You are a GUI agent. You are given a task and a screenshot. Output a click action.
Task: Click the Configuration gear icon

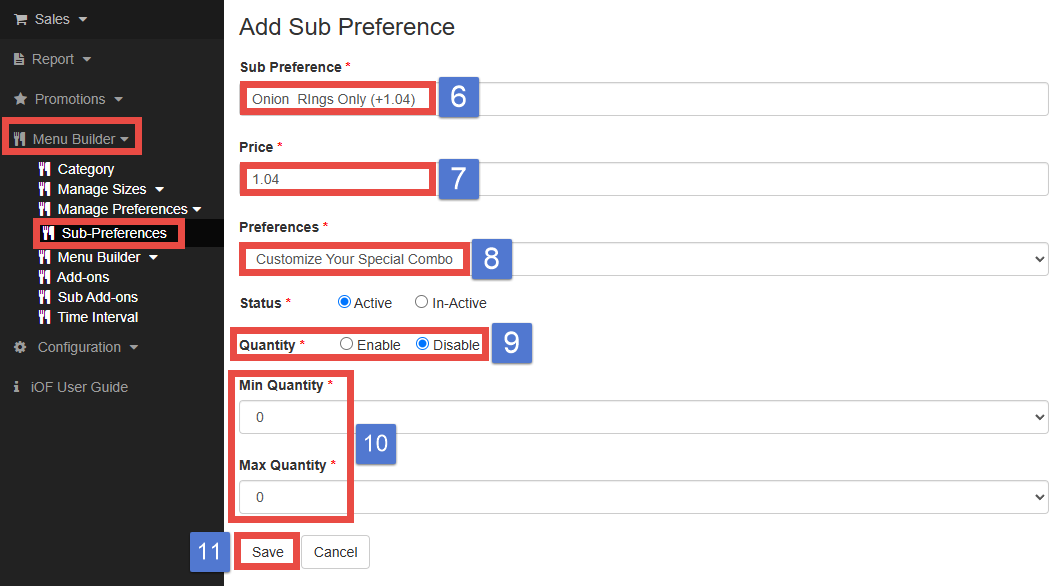(20, 347)
